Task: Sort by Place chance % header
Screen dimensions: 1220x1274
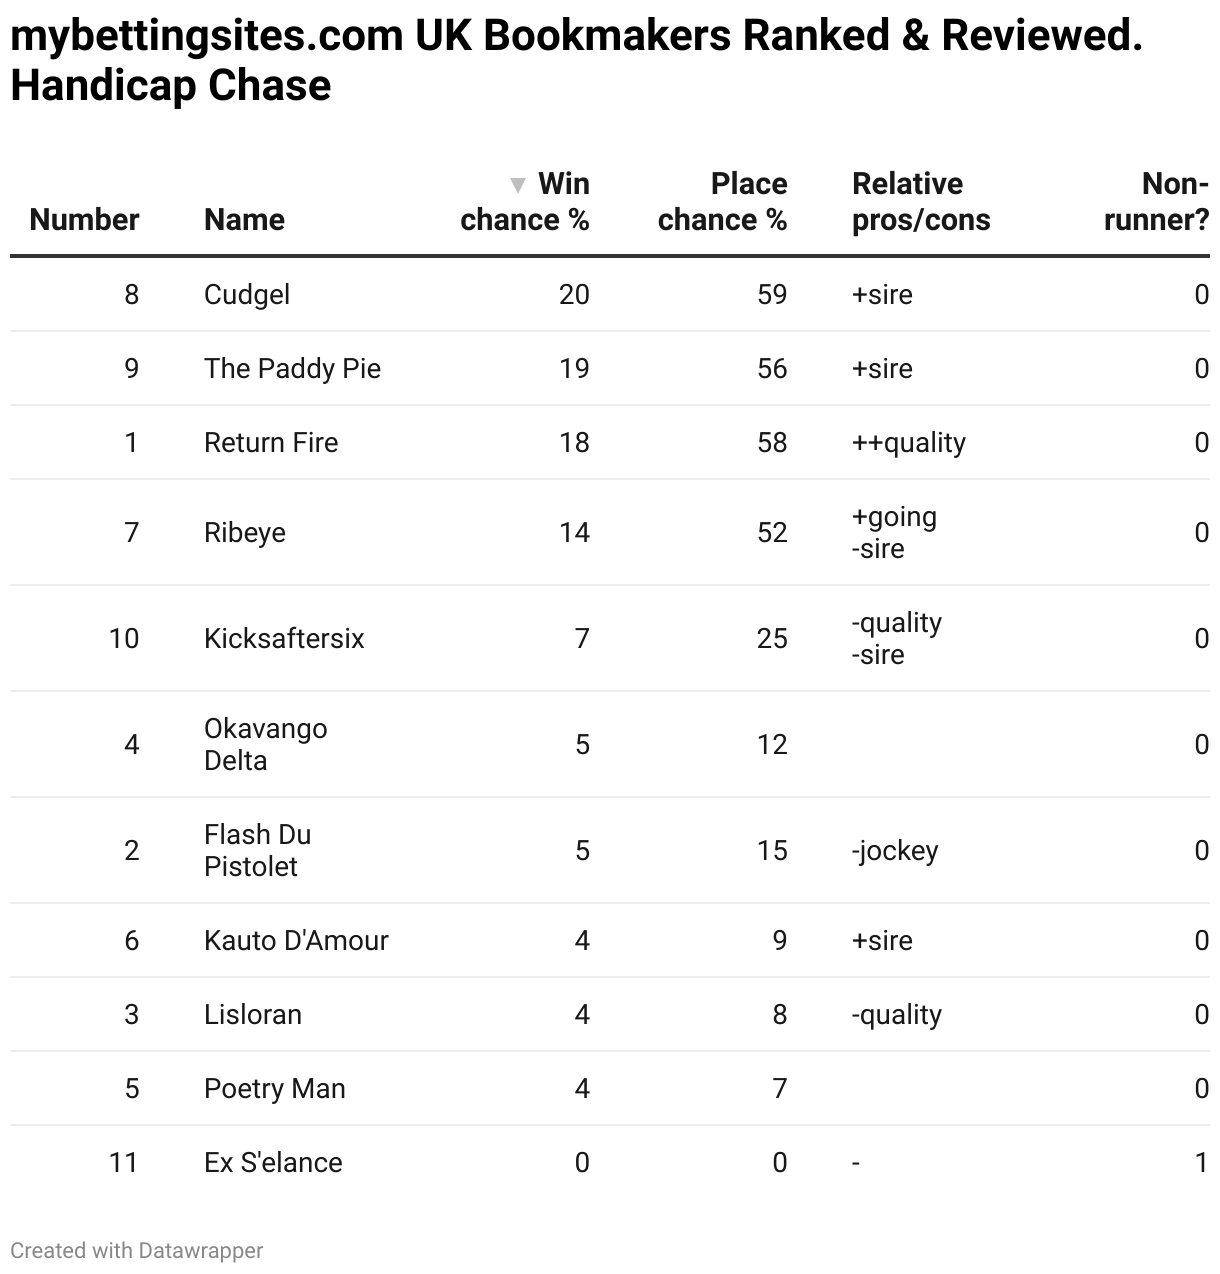Action: coord(722,202)
